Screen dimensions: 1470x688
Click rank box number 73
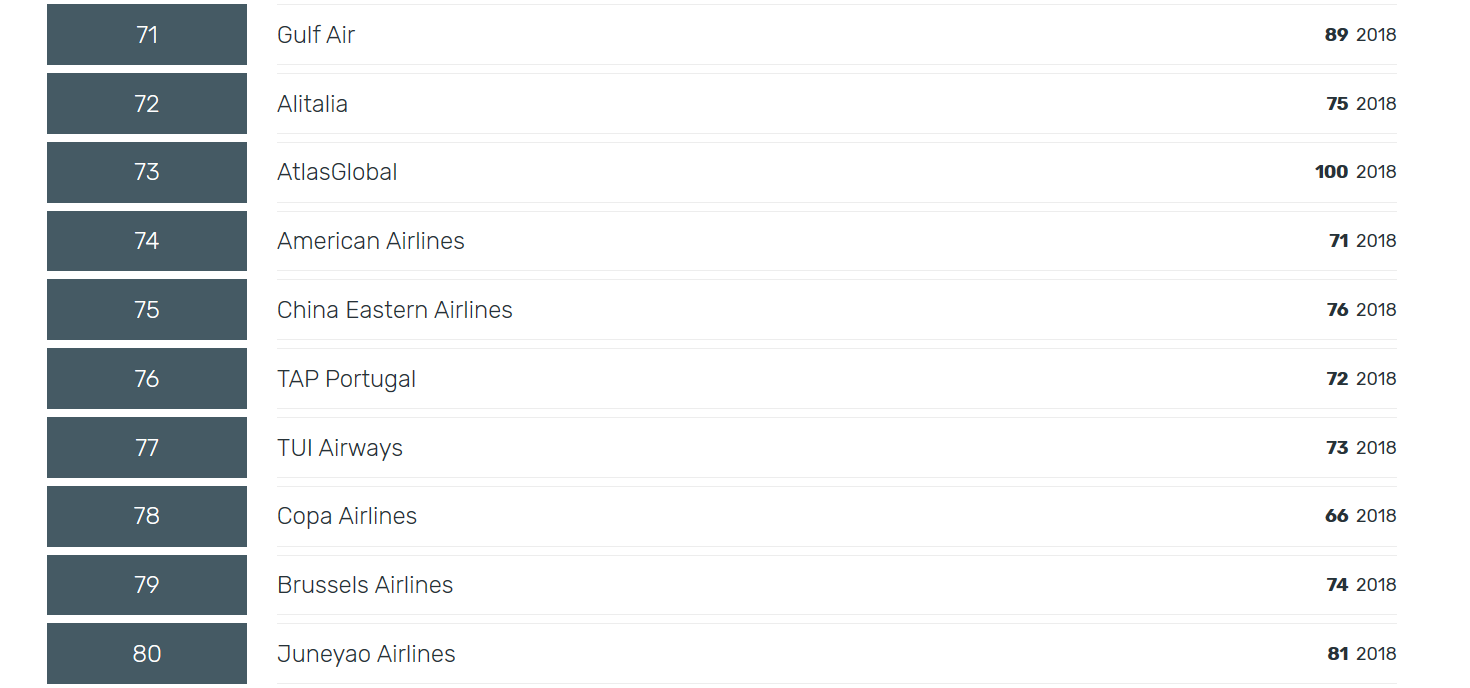click(x=147, y=172)
